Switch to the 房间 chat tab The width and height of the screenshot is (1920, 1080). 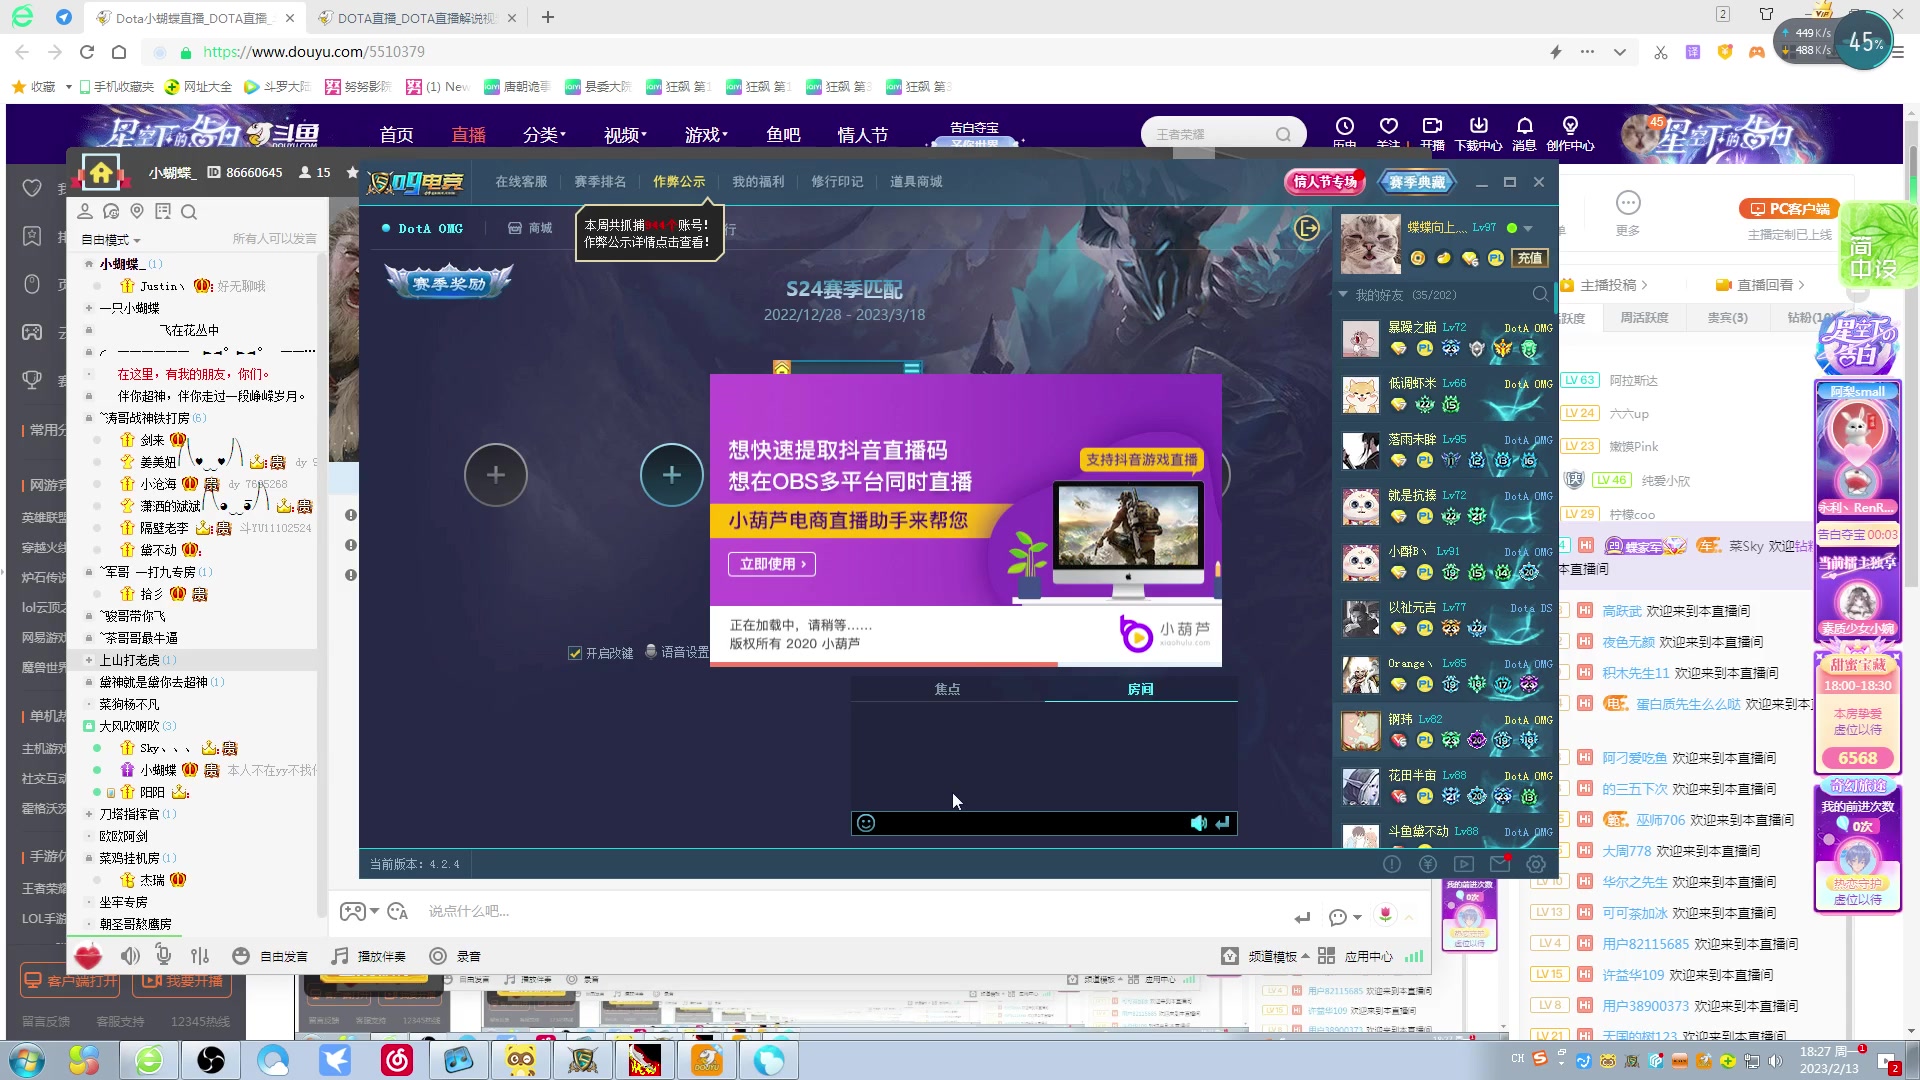pos(1141,689)
